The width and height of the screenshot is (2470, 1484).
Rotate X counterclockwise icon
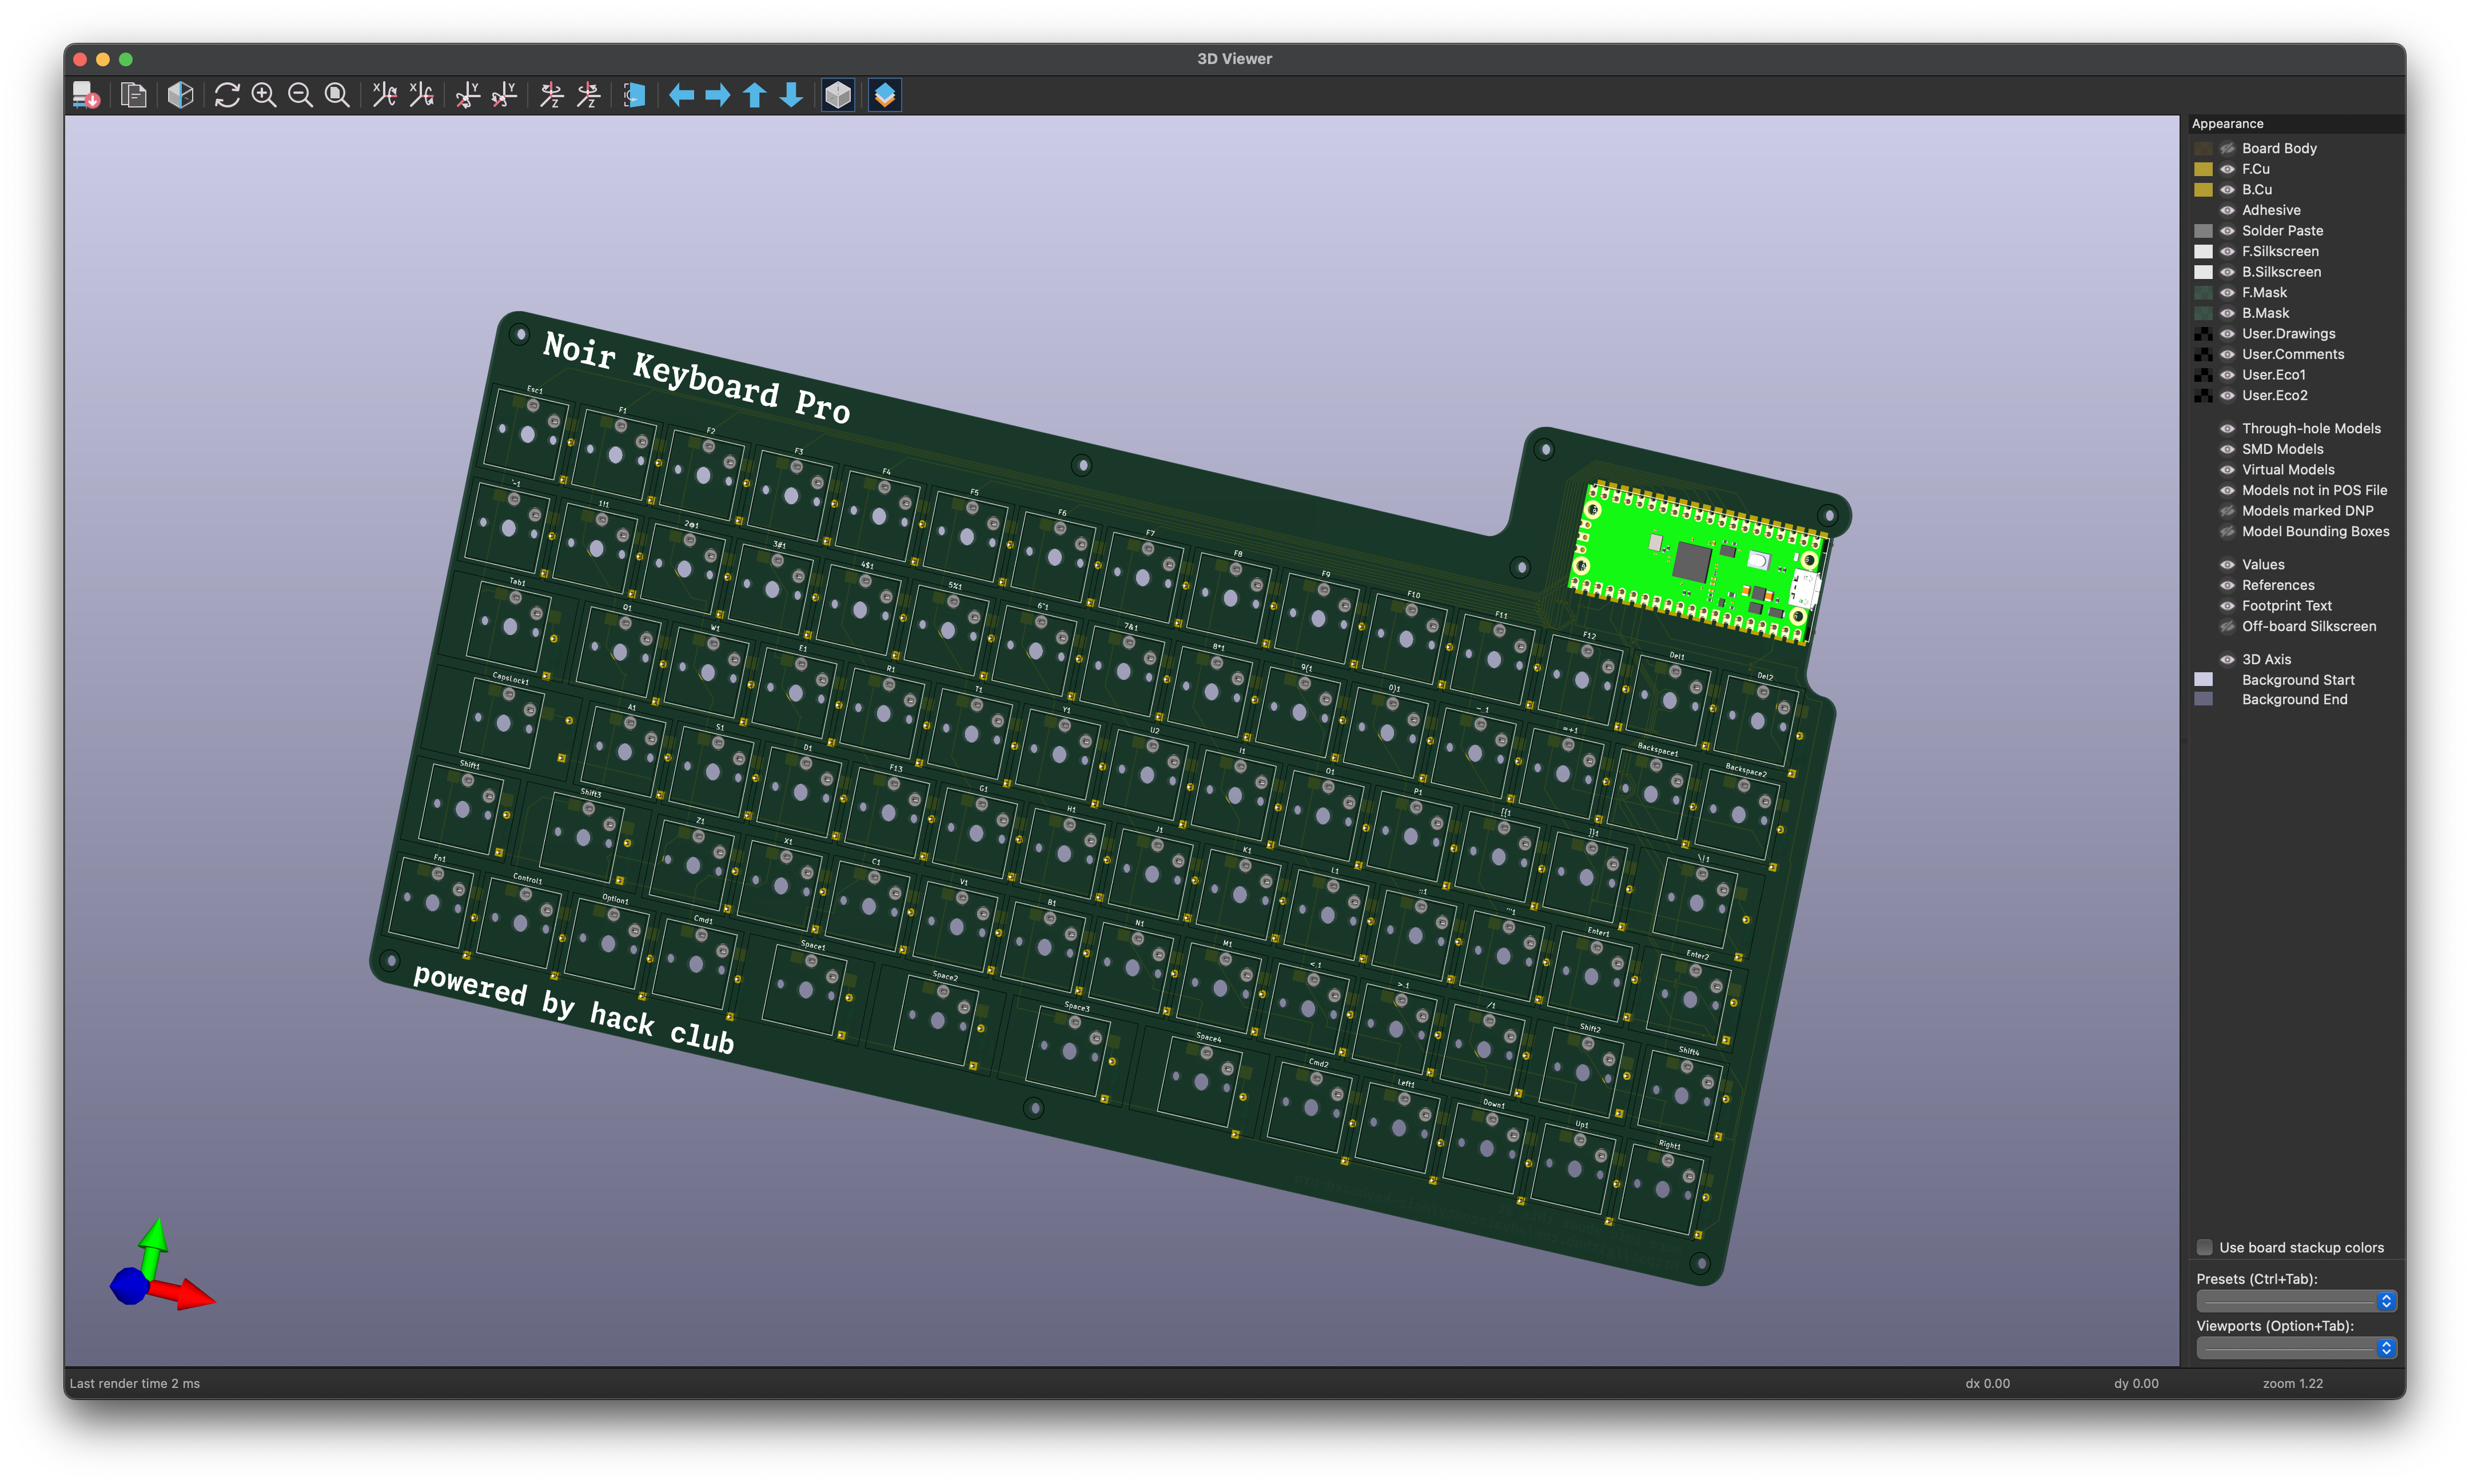pos(421,95)
